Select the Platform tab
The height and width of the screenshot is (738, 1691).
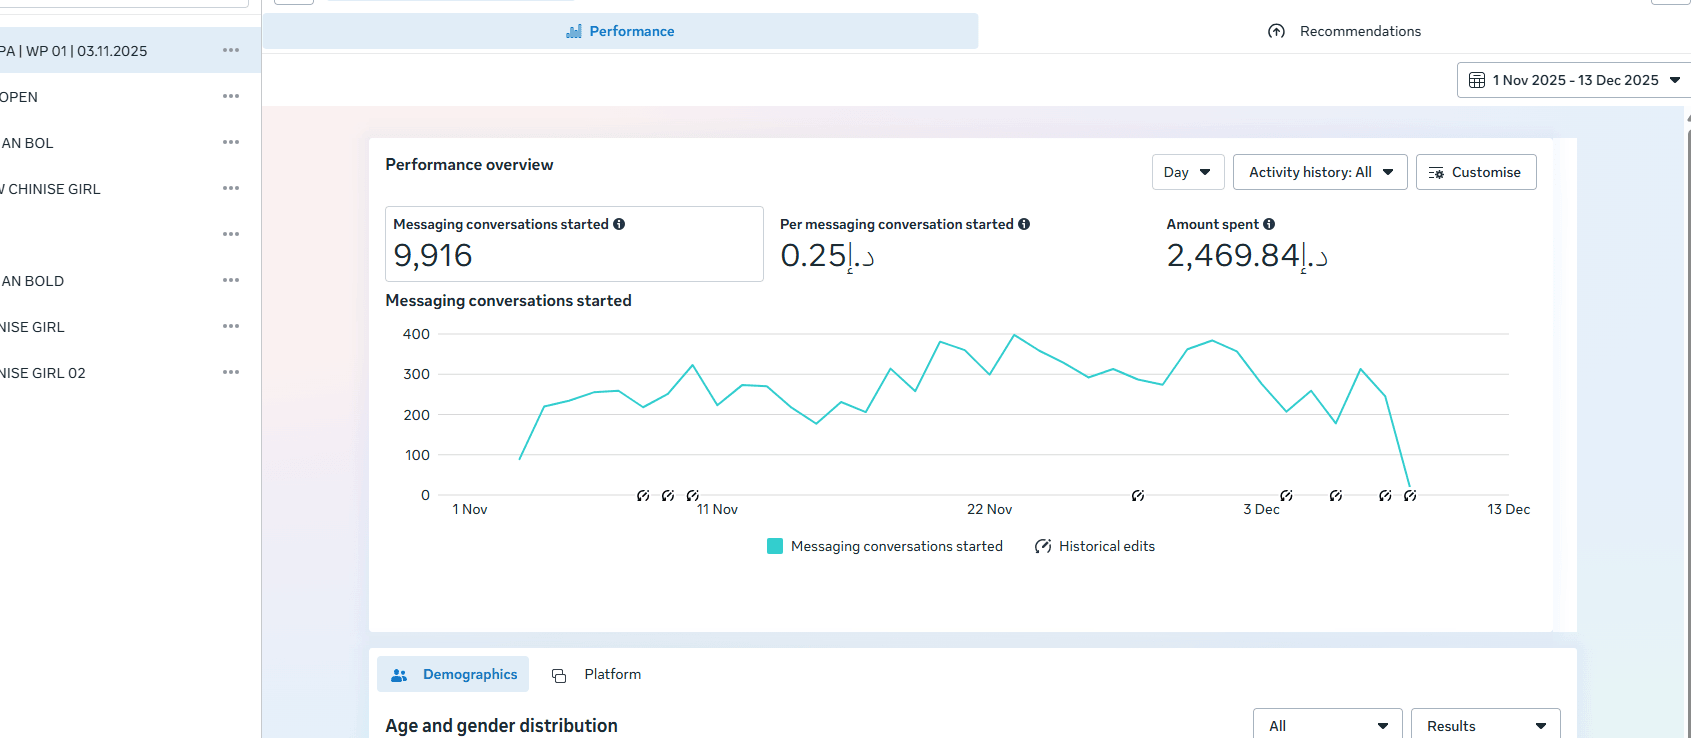pyautogui.click(x=597, y=675)
